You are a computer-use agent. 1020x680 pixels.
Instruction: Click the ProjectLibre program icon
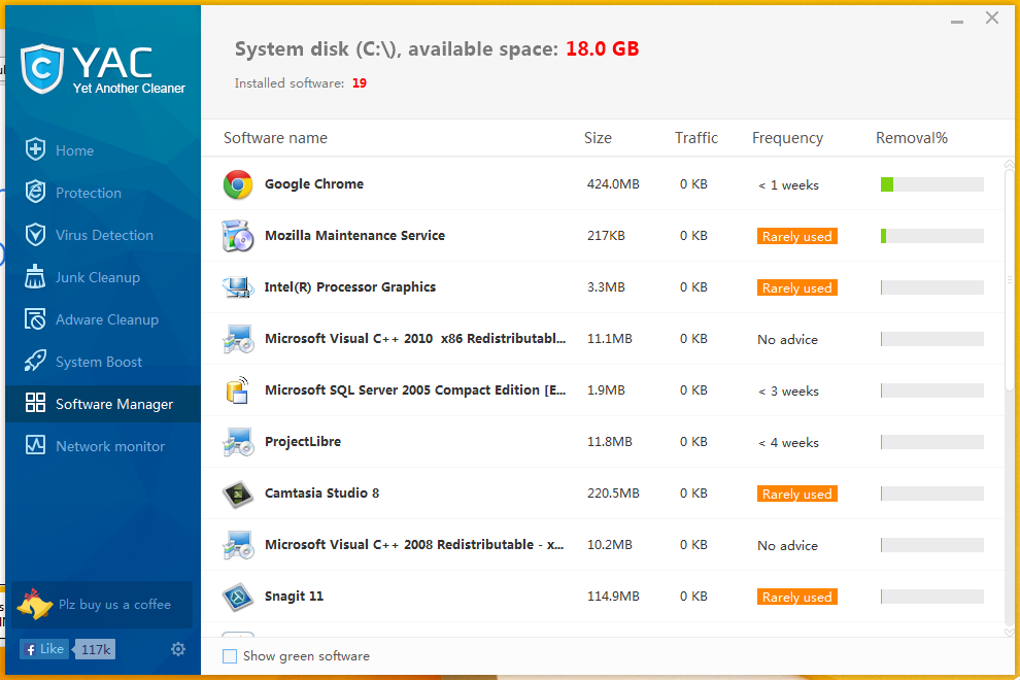tap(238, 442)
